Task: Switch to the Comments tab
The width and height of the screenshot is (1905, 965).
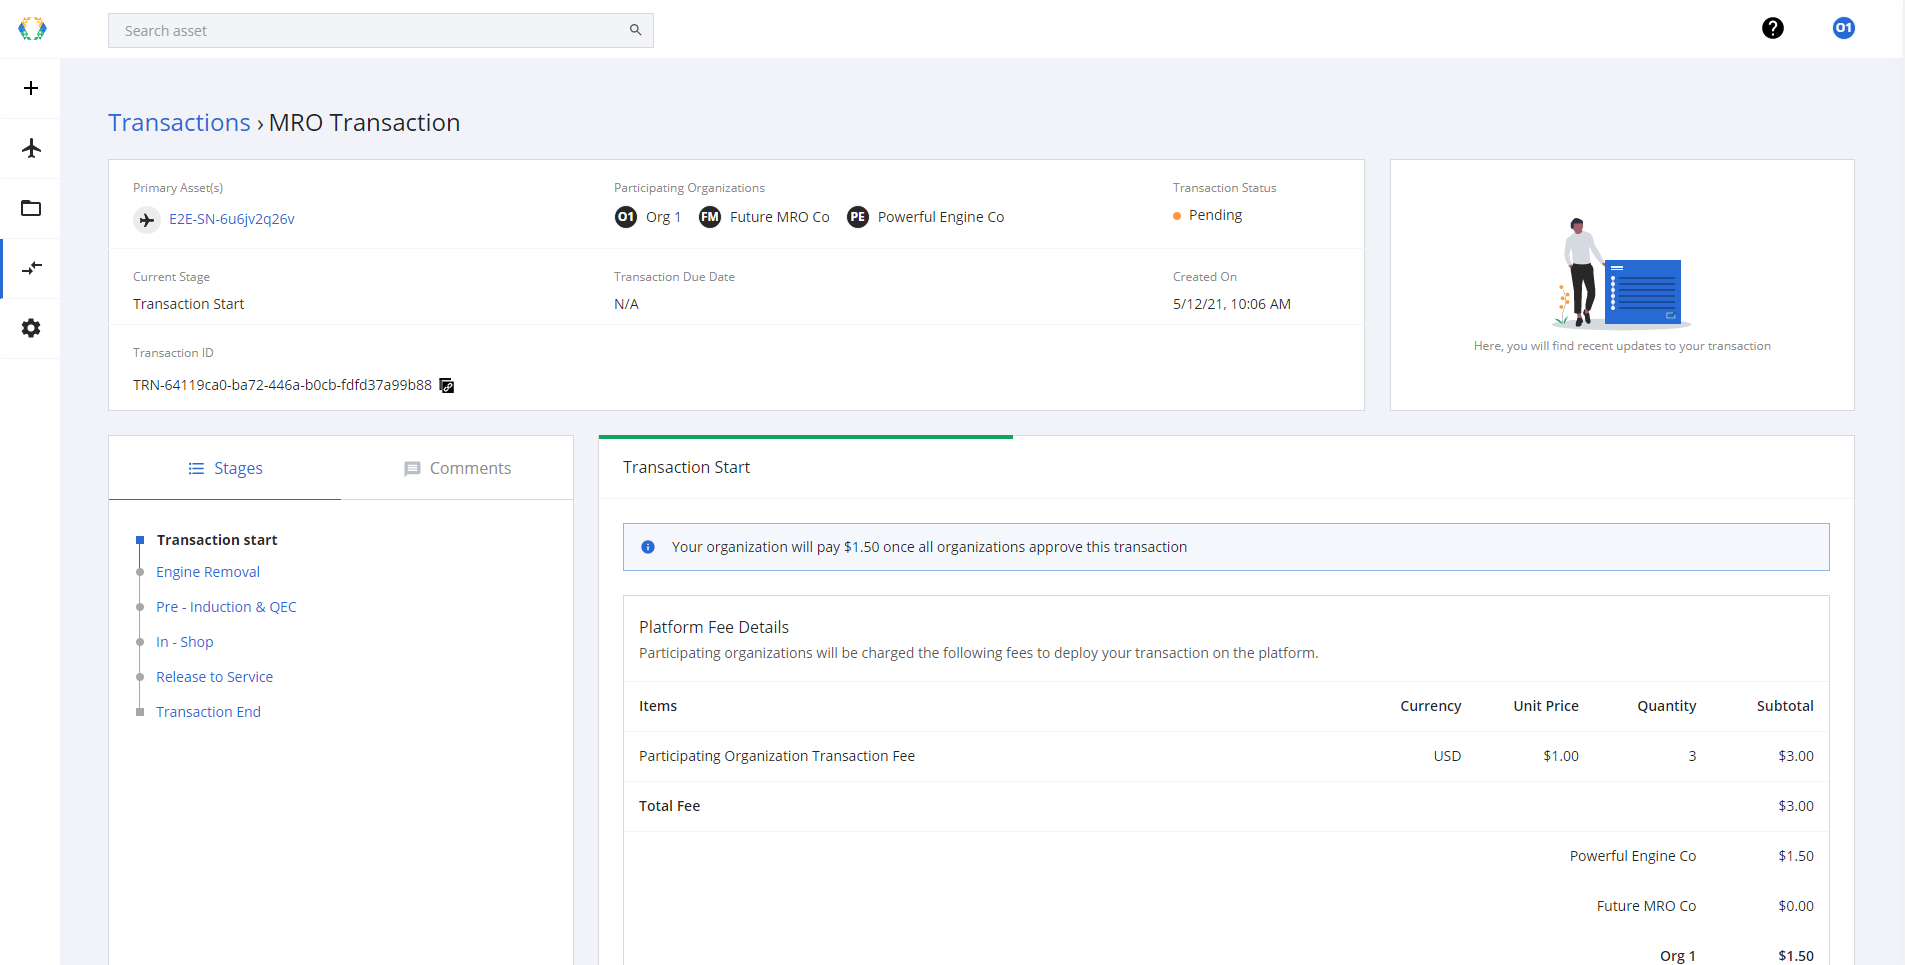Action: click(x=457, y=468)
